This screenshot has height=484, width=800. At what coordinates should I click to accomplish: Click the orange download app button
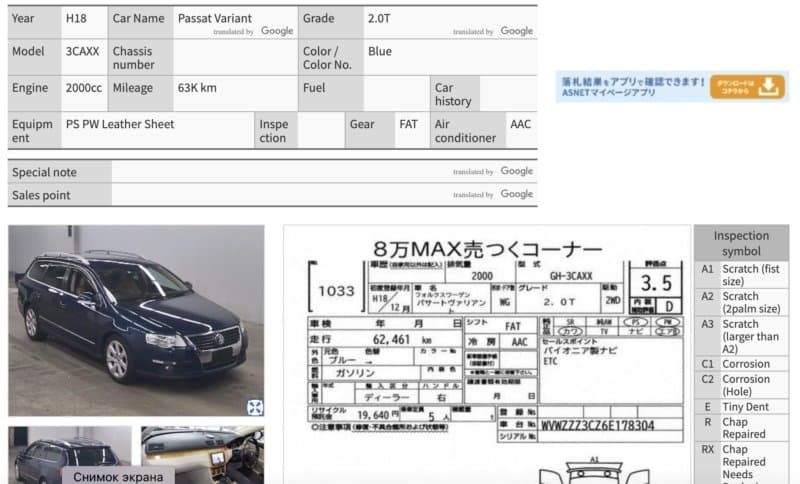point(747,87)
